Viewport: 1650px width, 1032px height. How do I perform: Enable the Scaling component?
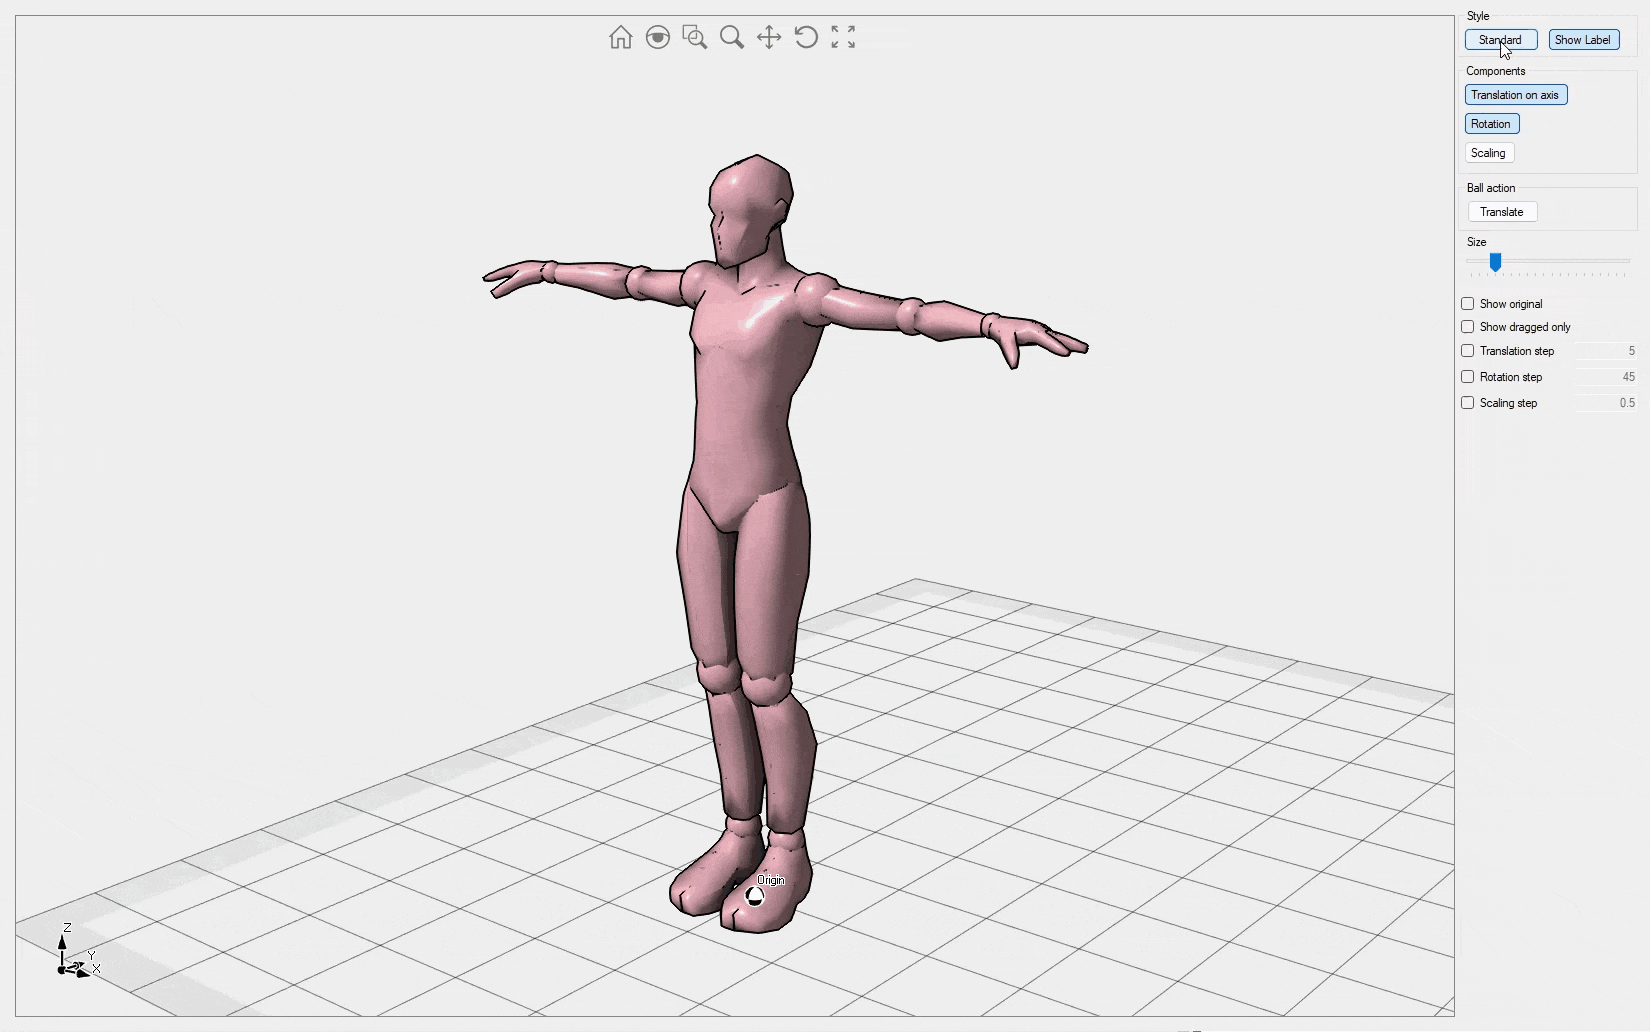pos(1489,153)
